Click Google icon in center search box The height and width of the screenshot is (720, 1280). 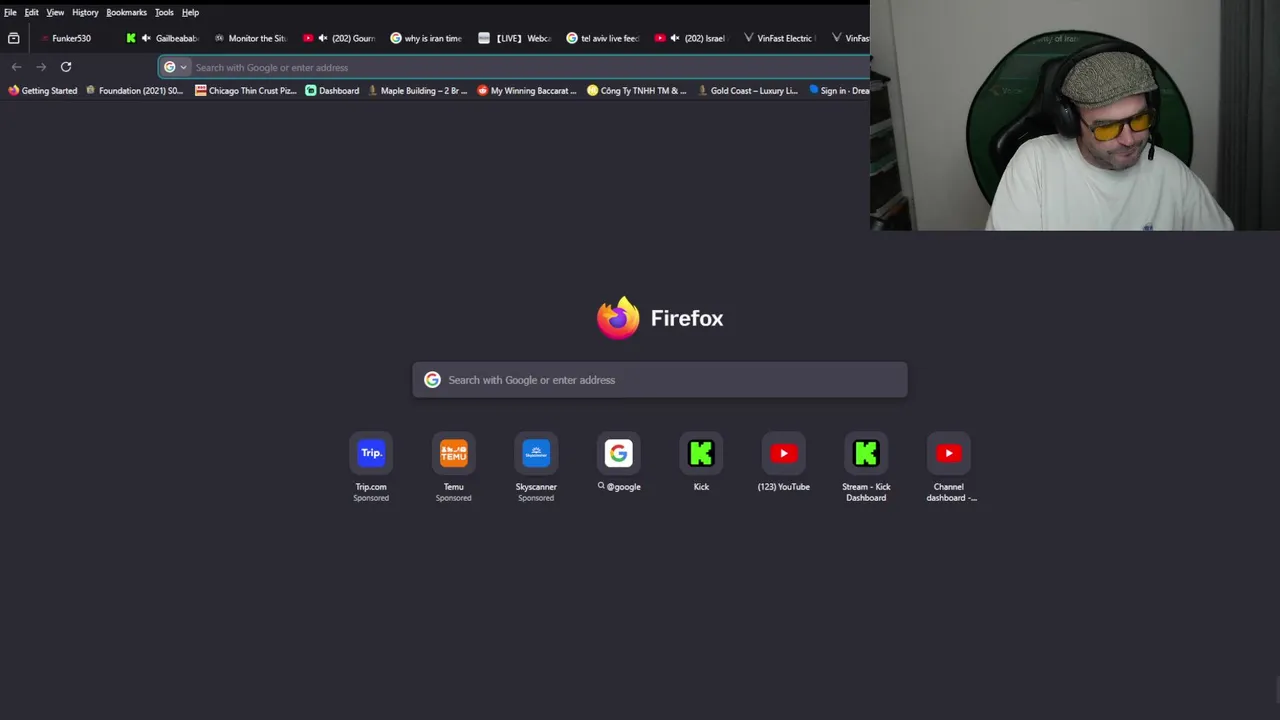[432, 380]
